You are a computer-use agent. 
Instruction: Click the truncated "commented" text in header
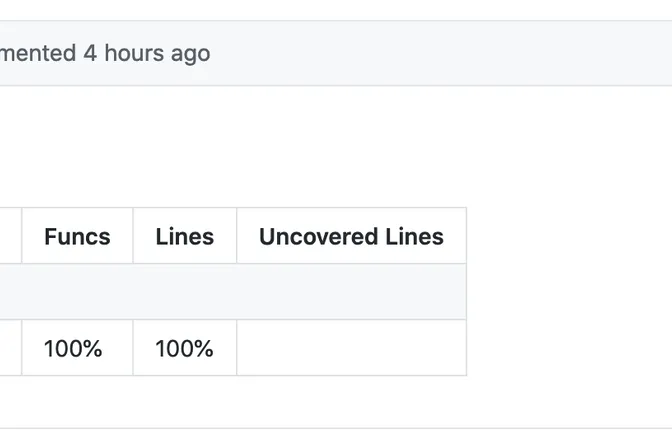coord(38,53)
